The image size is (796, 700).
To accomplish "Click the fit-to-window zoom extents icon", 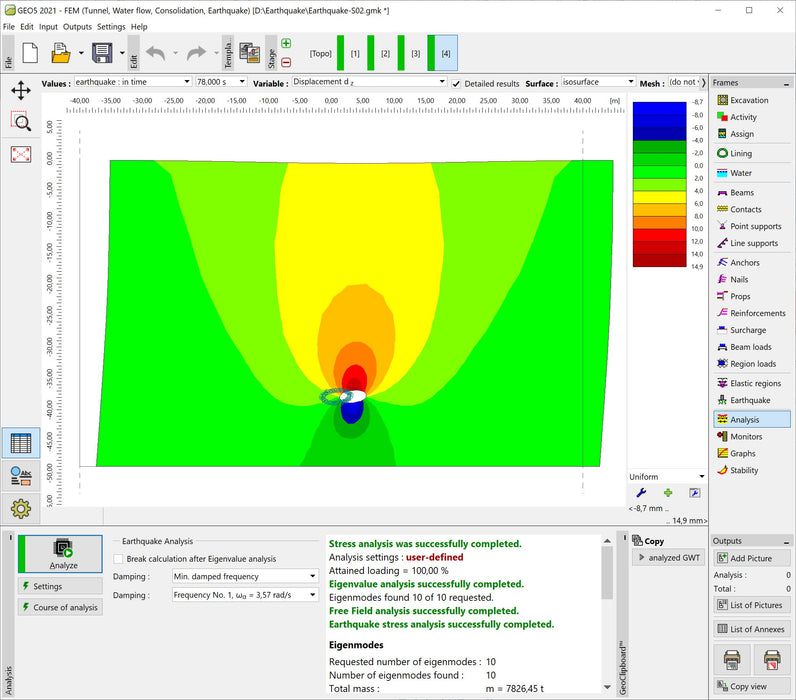I will [x=20, y=154].
